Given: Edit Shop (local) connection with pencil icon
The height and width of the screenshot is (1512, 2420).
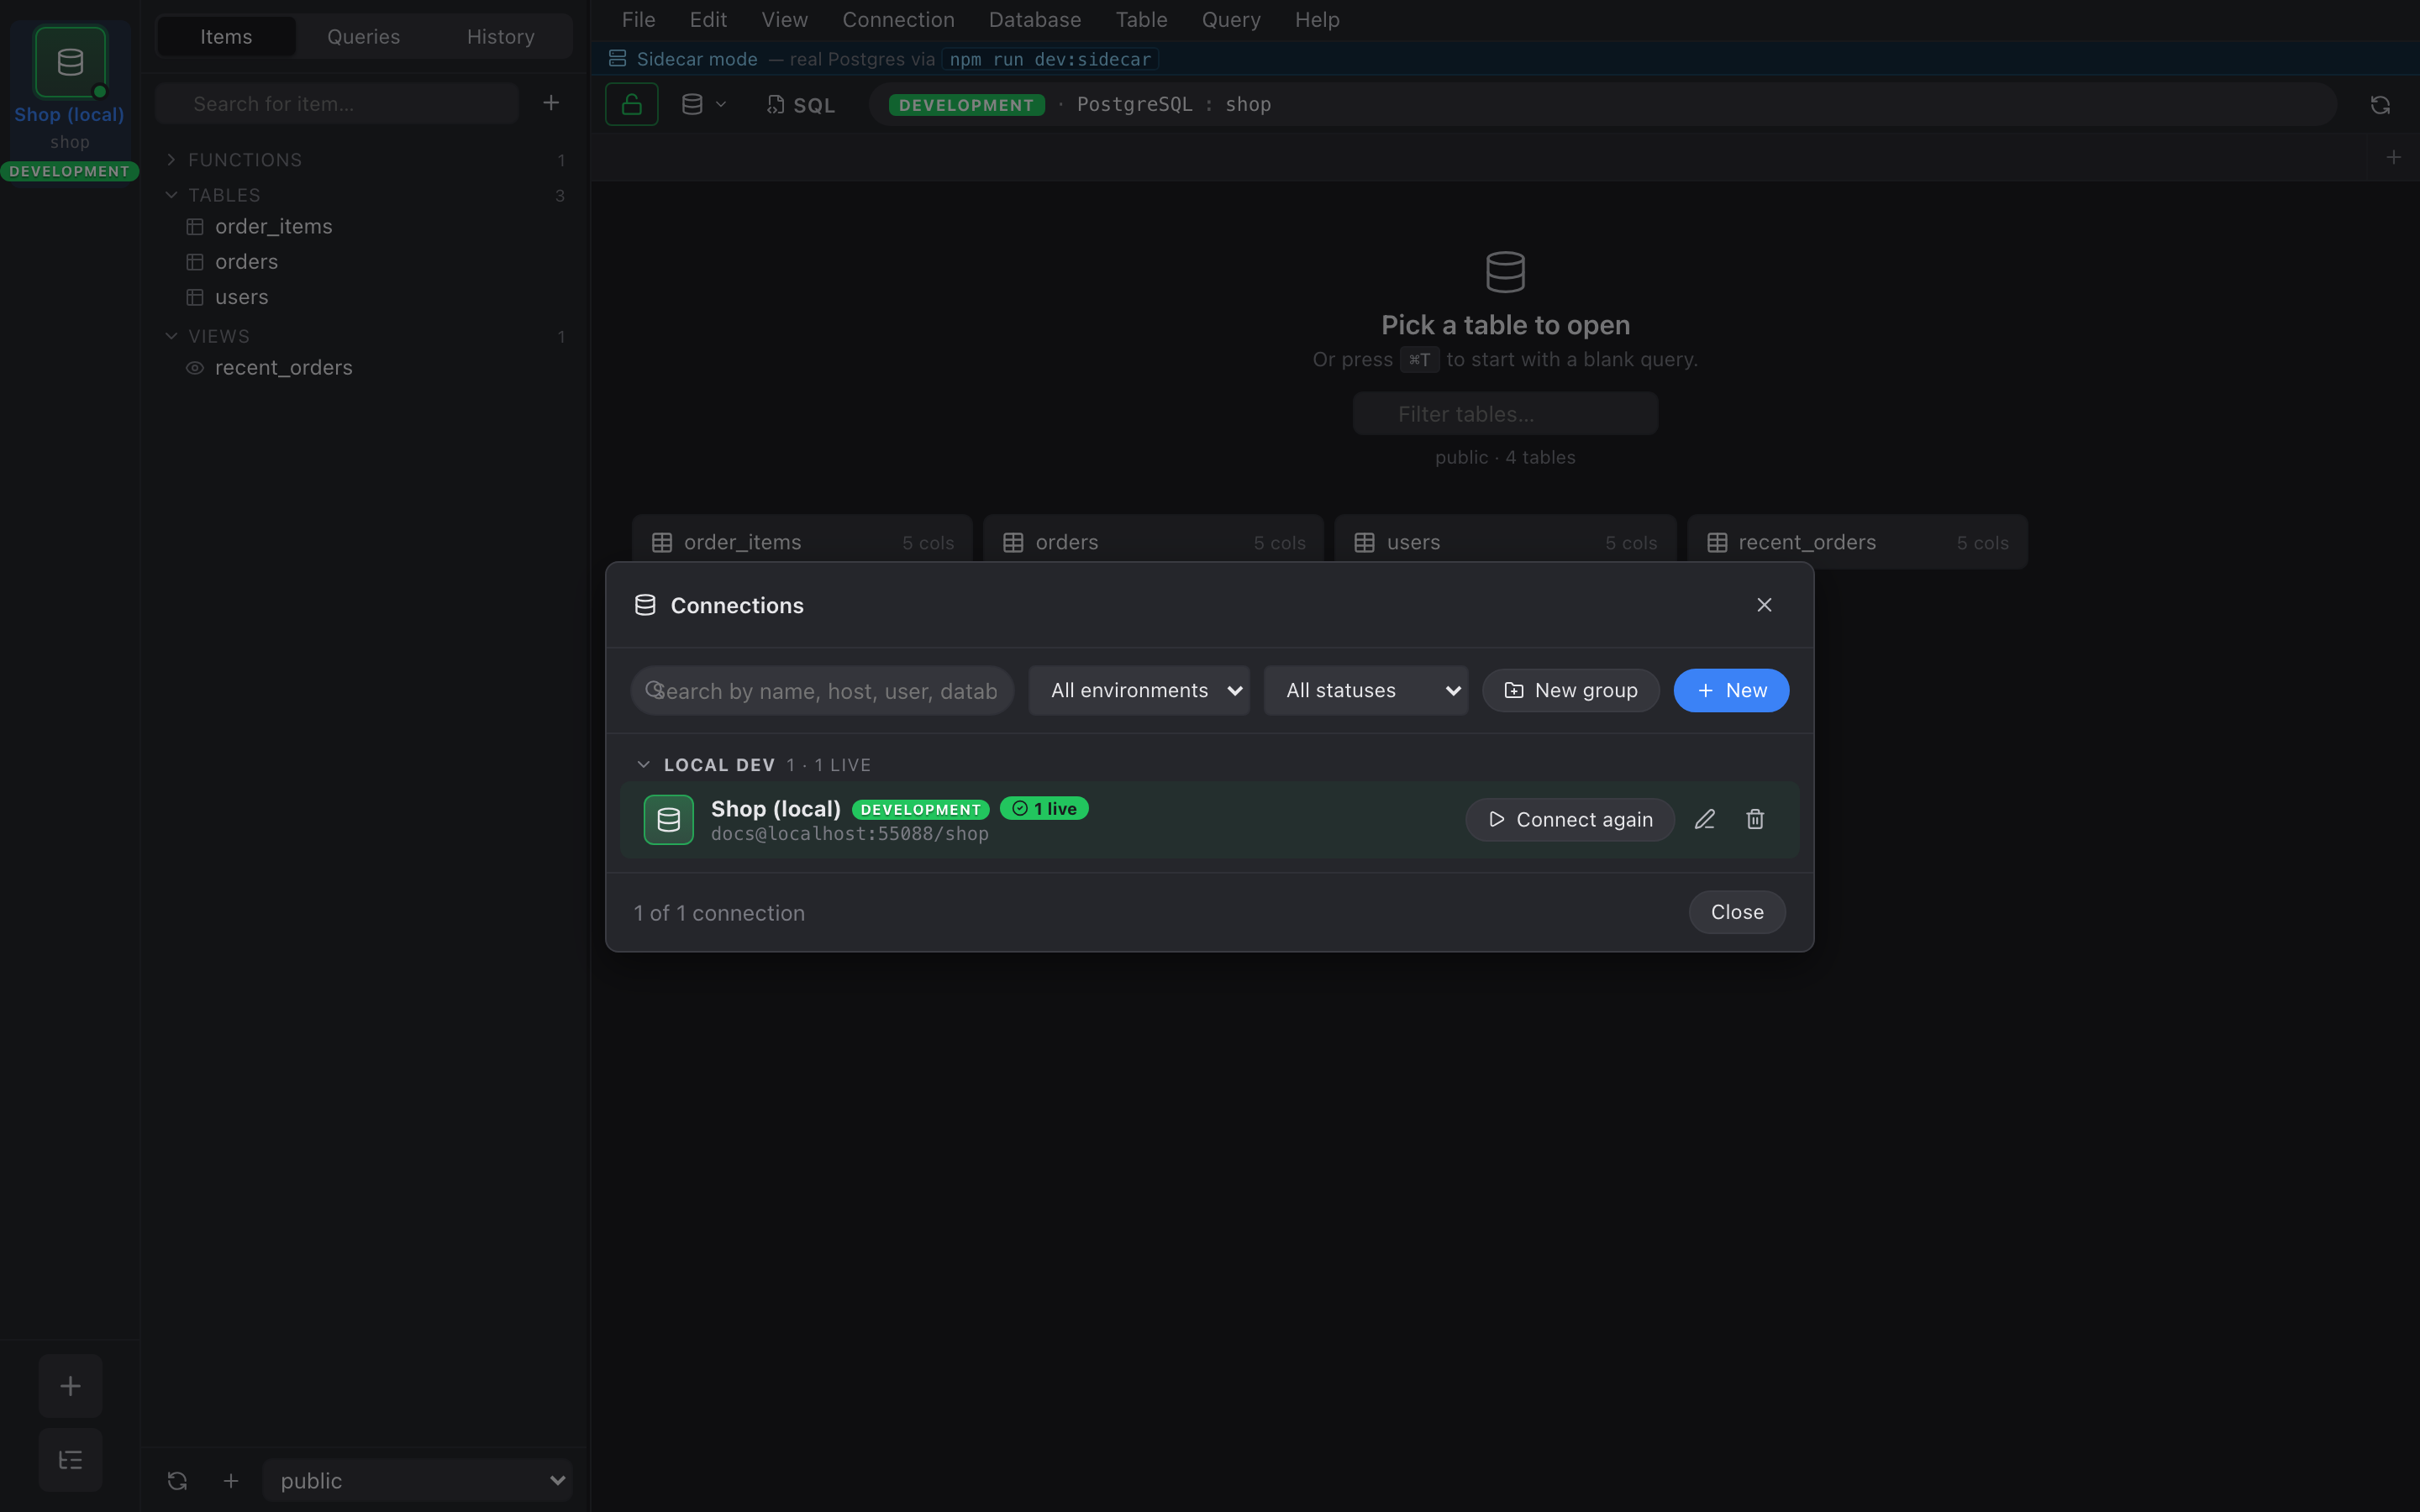Looking at the screenshot, I should tap(1705, 820).
